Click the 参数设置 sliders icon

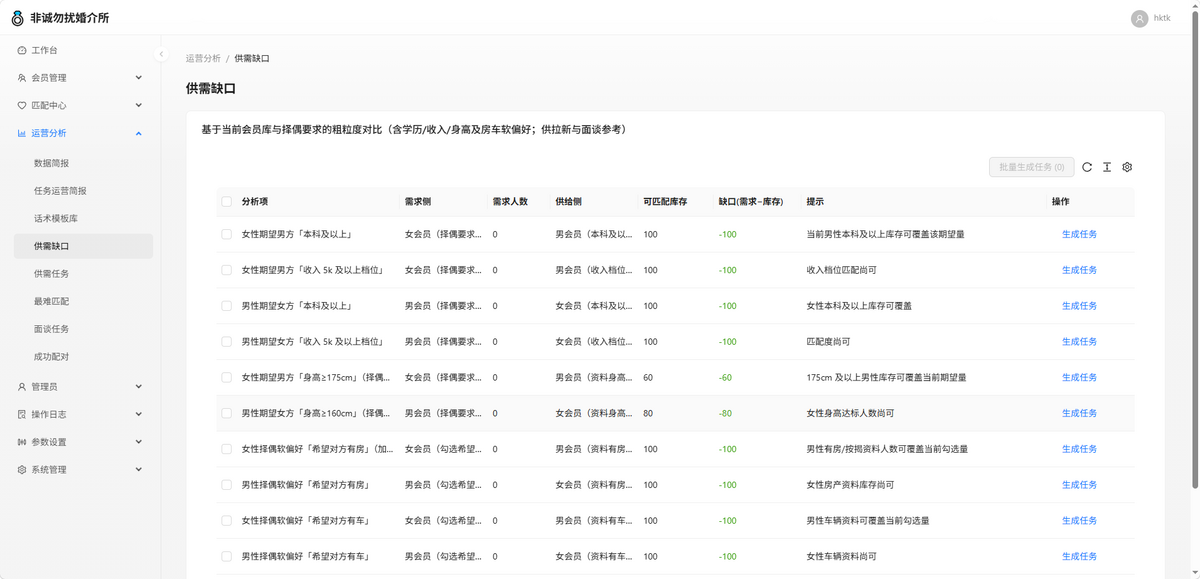[x=22, y=442]
